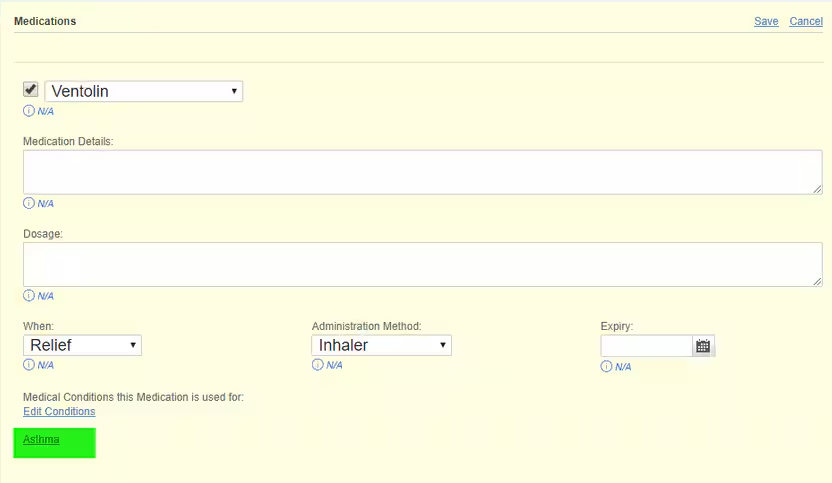
Task: Click the info icon under Expiry field
Action: [606, 366]
